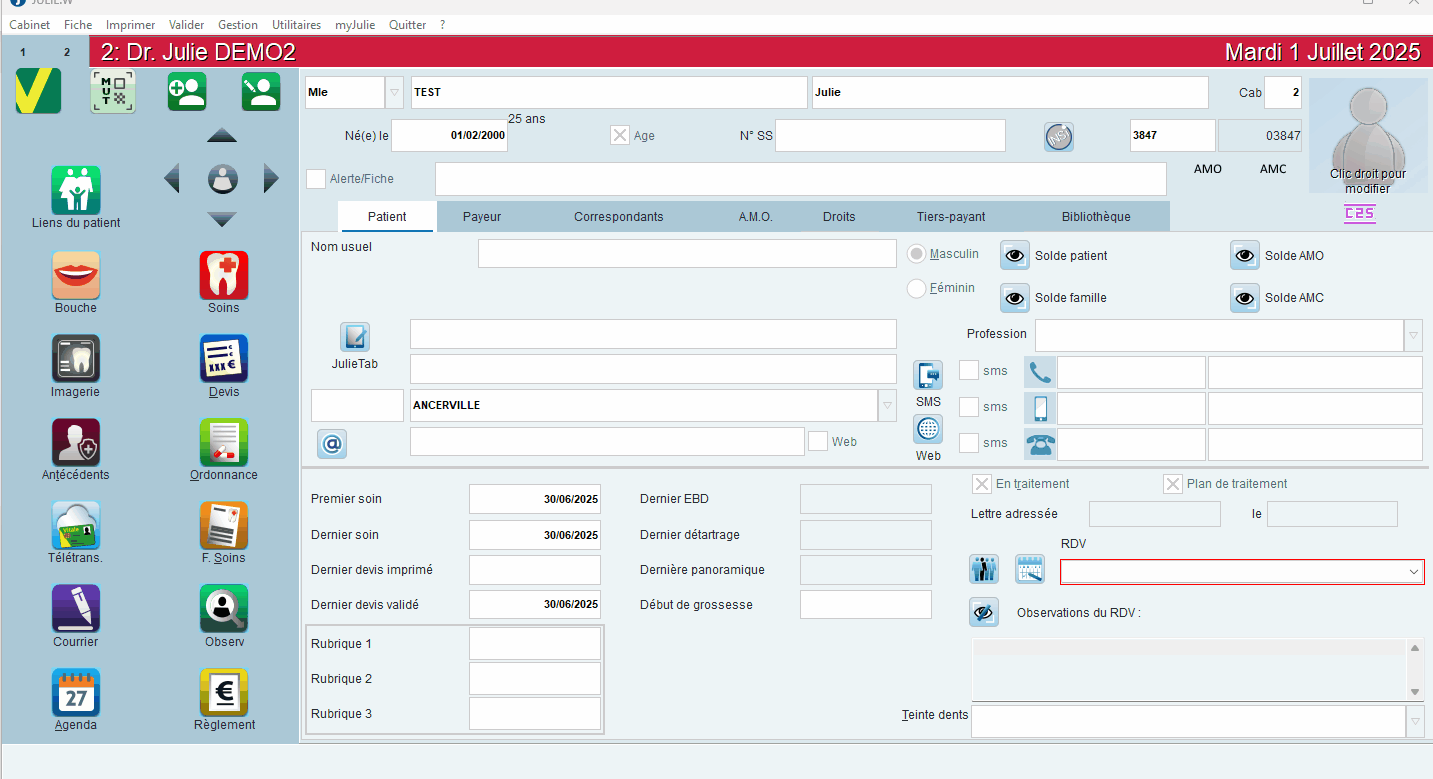Open the Imagerie x-ray icon
This screenshot has width=1433, height=779.
76,359
